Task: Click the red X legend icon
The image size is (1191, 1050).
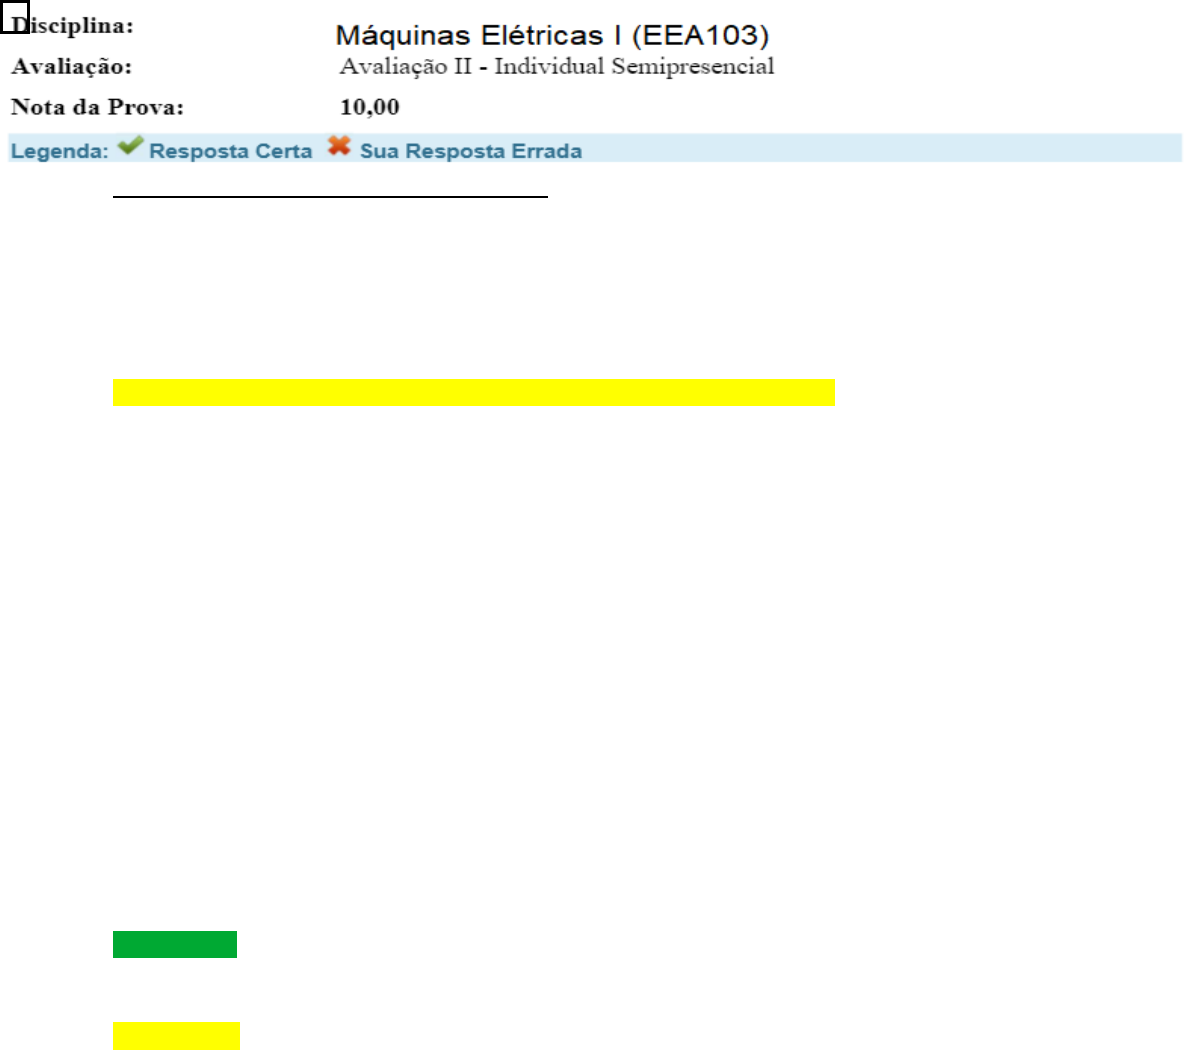Action: 339,146
